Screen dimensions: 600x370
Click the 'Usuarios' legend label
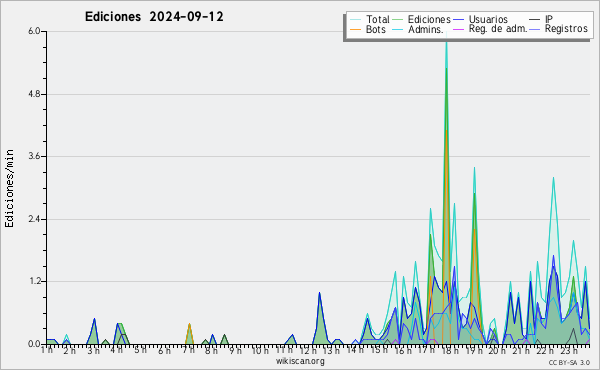(488, 19)
